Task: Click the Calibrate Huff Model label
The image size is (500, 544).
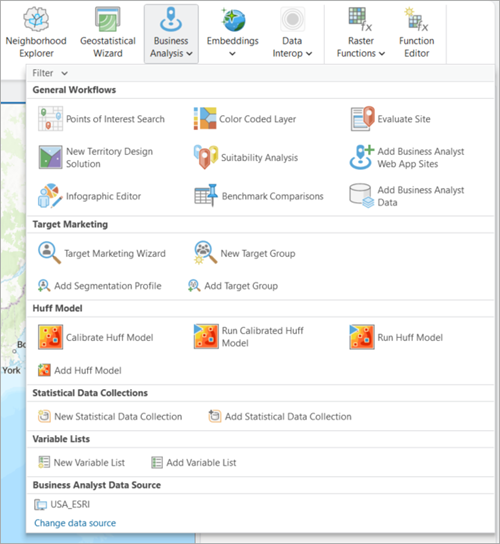Action: 109,337
